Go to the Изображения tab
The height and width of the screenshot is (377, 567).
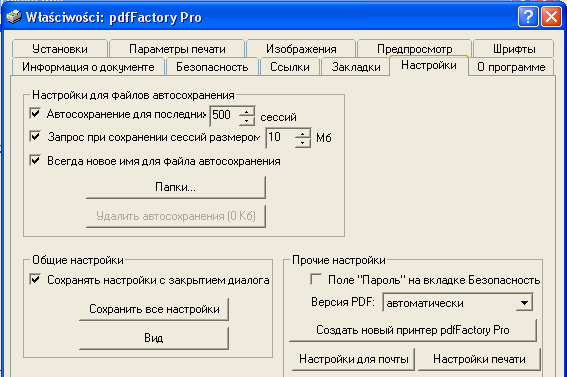(x=301, y=49)
